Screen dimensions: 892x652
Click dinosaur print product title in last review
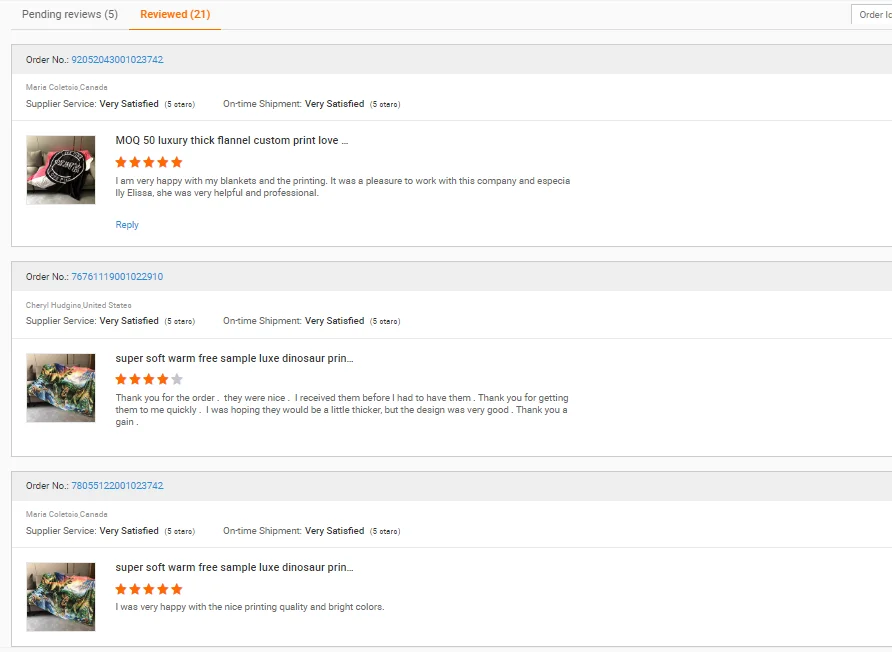(234, 567)
